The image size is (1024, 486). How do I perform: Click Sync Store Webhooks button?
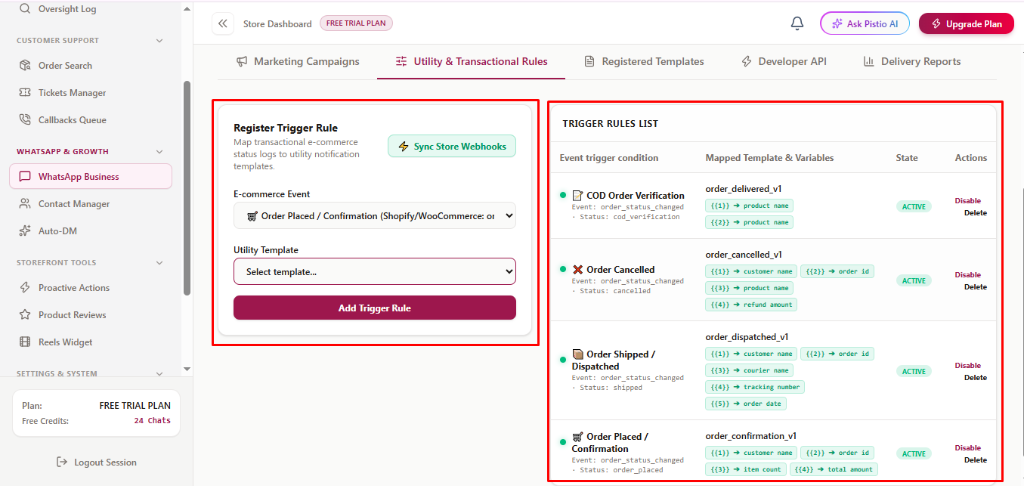[x=452, y=146]
